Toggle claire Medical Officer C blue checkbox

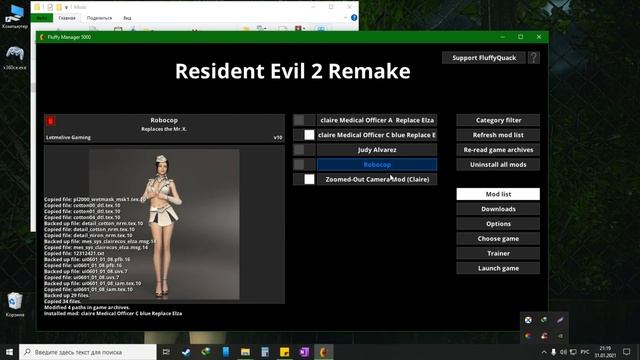[304, 135]
